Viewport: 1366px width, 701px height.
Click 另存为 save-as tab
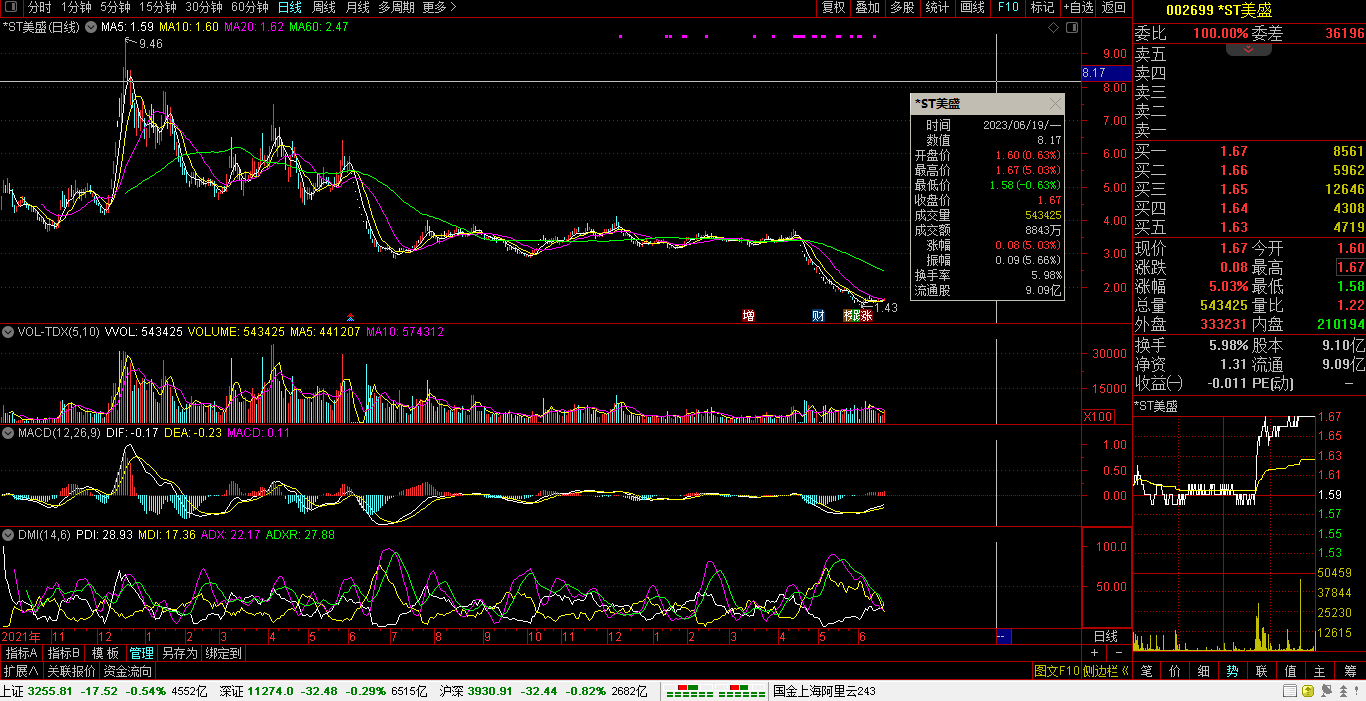[x=180, y=653]
